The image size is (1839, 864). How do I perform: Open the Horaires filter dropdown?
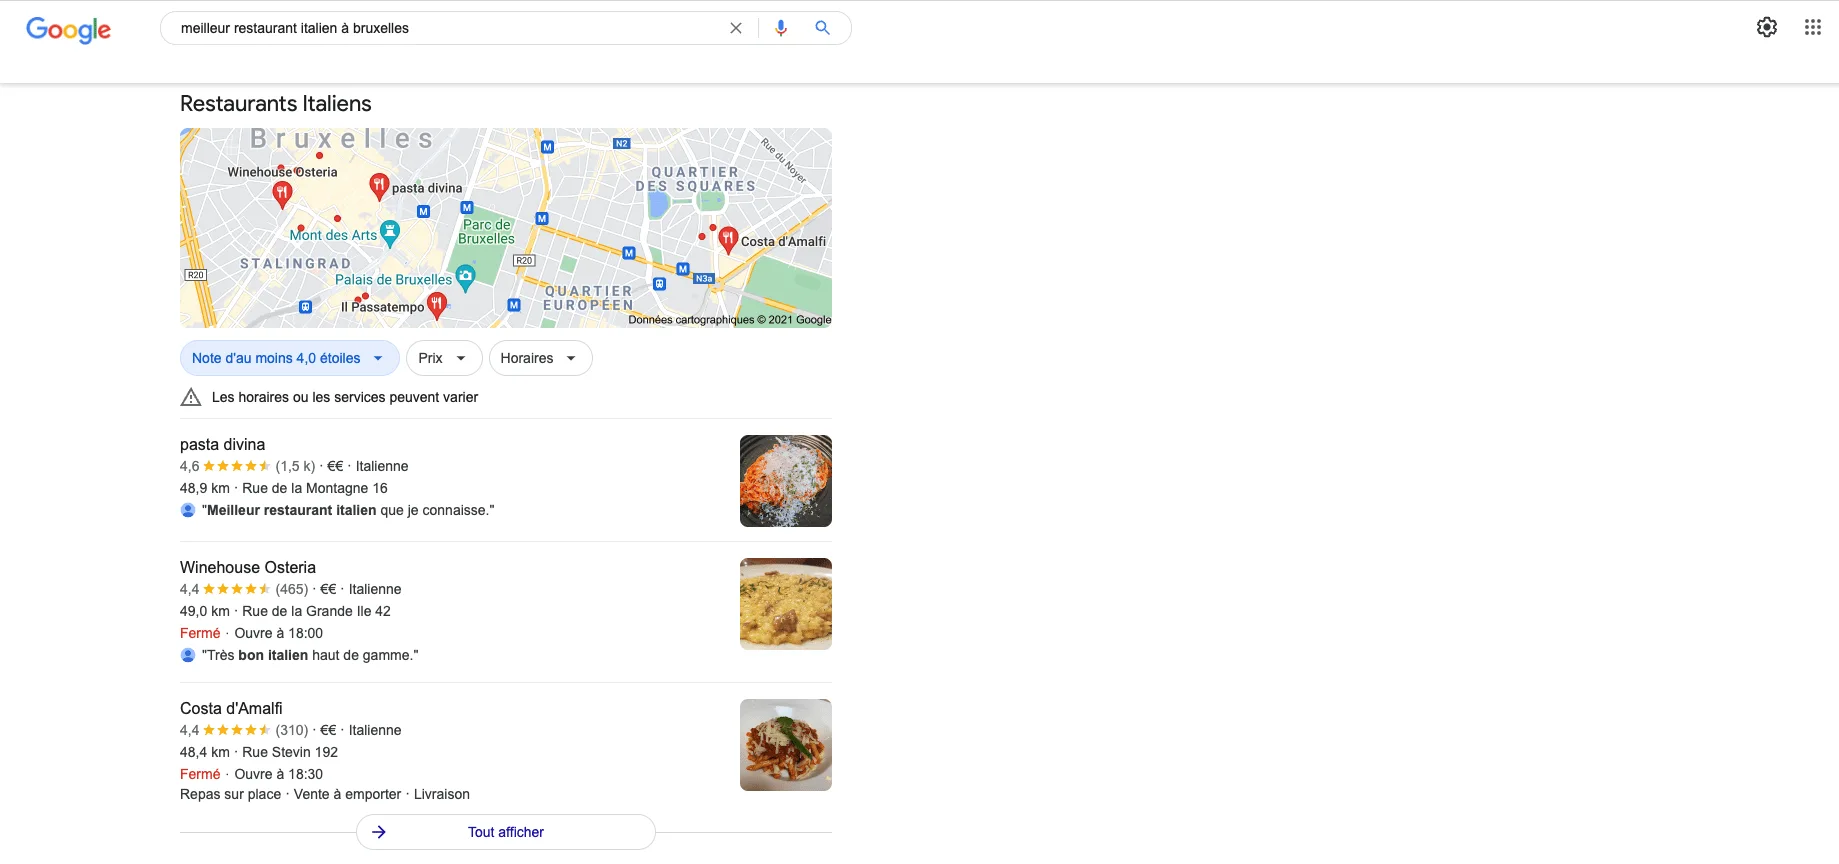click(x=540, y=358)
